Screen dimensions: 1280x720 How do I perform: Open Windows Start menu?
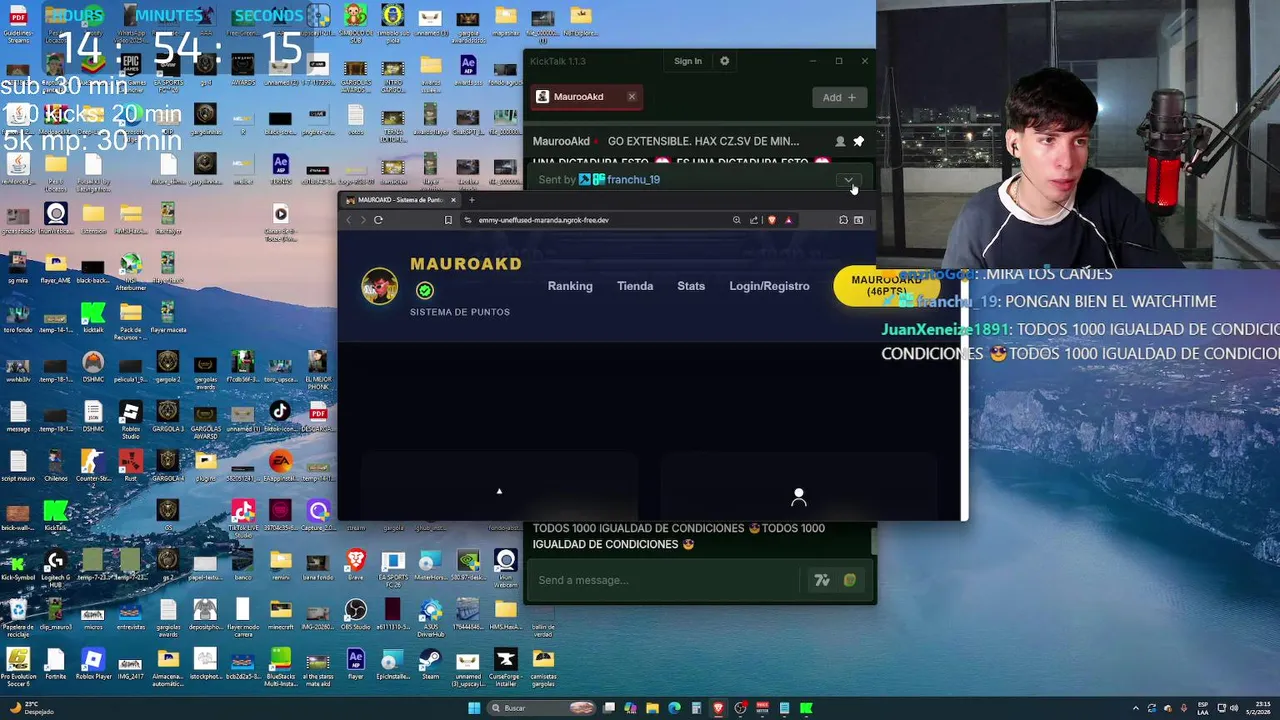point(474,708)
